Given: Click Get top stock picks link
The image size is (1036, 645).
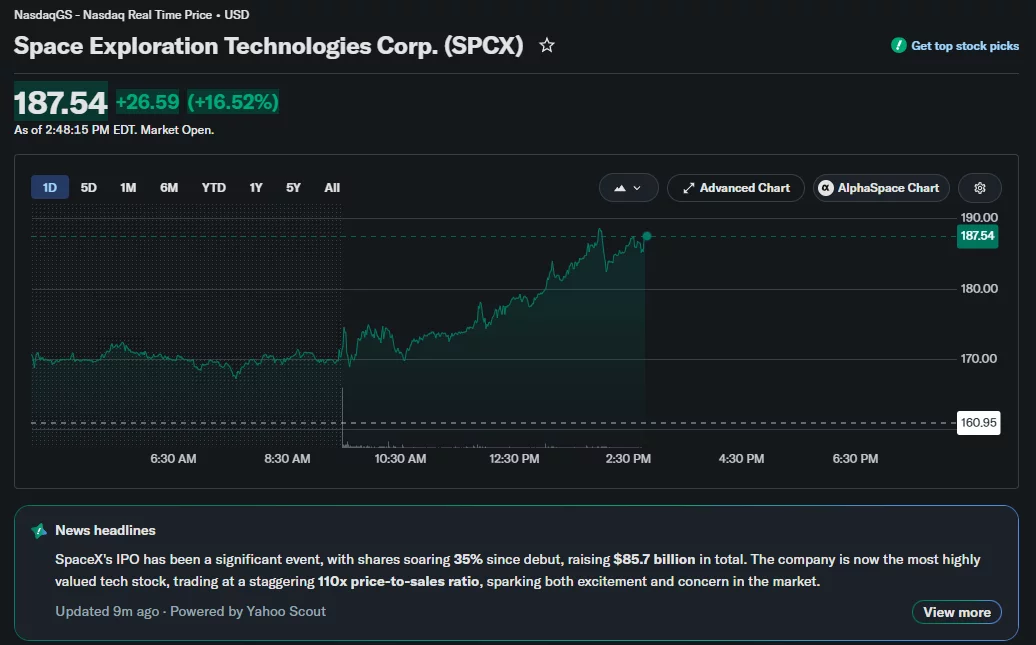Looking at the screenshot, I should tap(965, 46).
